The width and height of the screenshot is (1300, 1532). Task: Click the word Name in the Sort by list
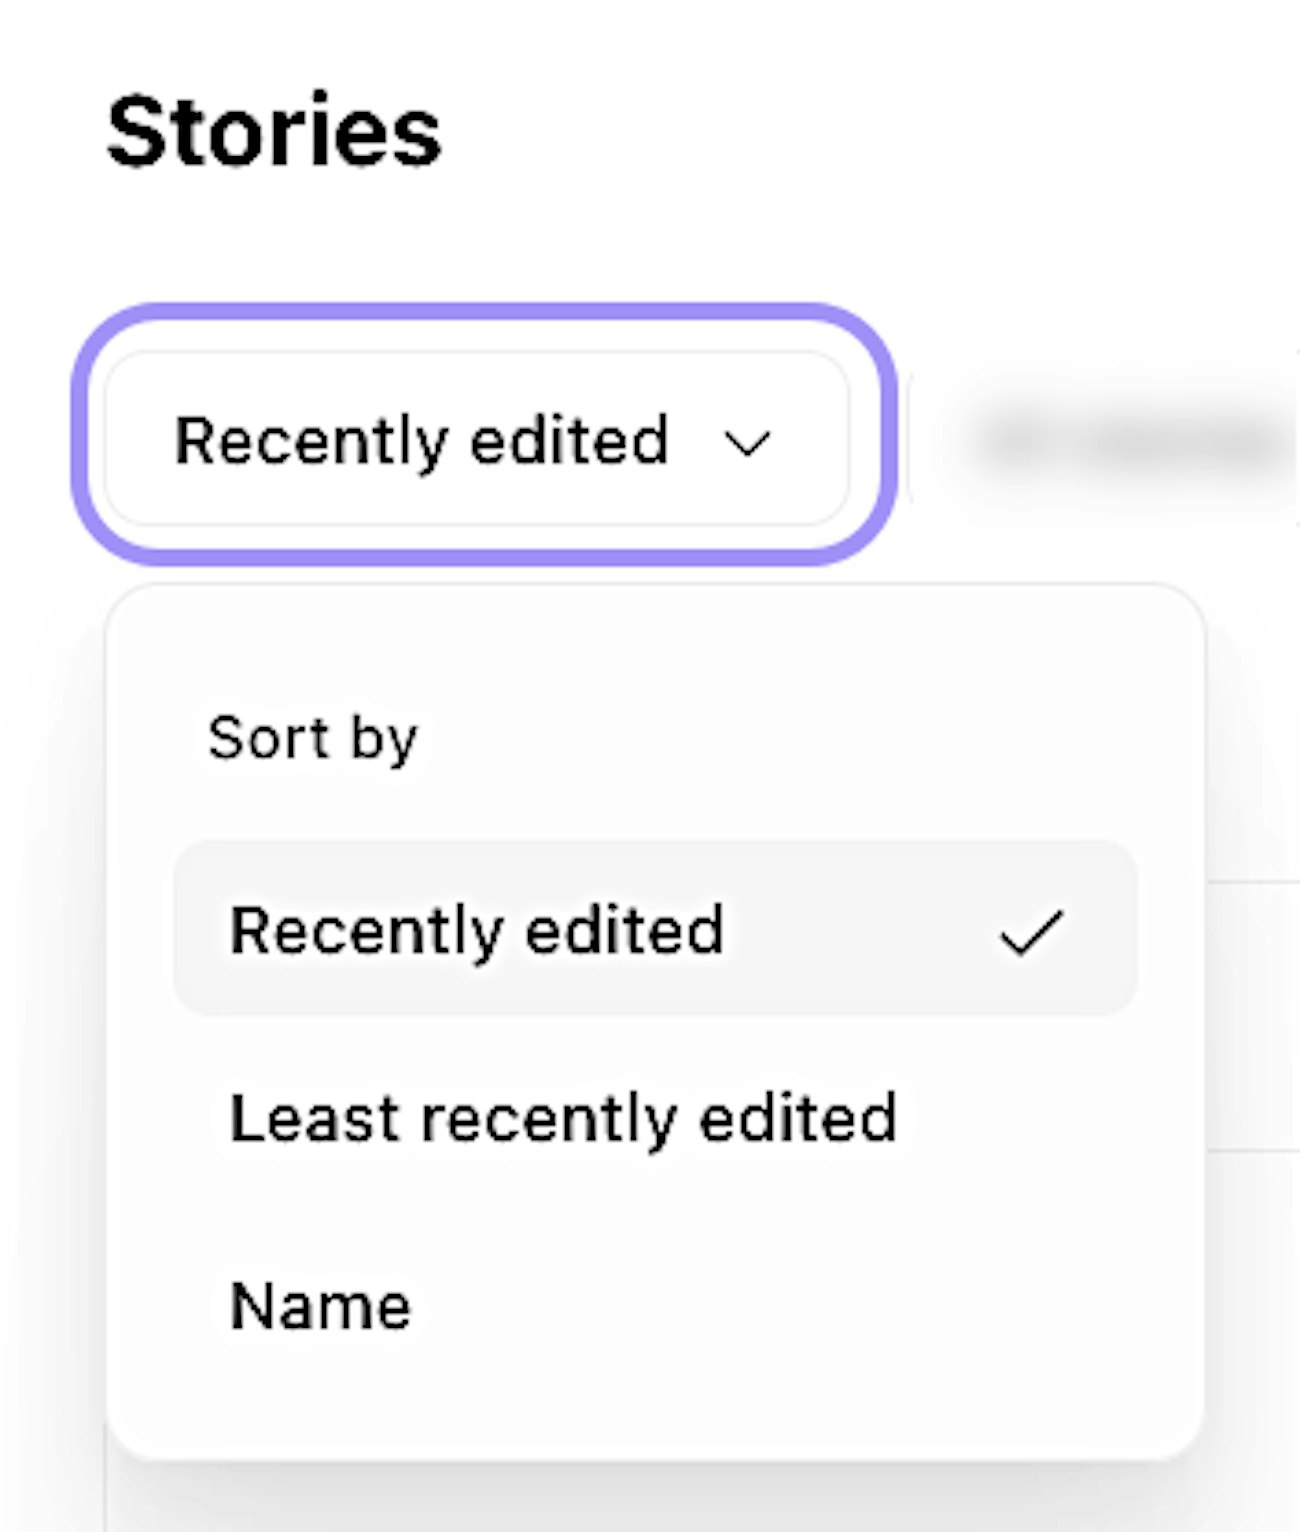pos(321,1306)
